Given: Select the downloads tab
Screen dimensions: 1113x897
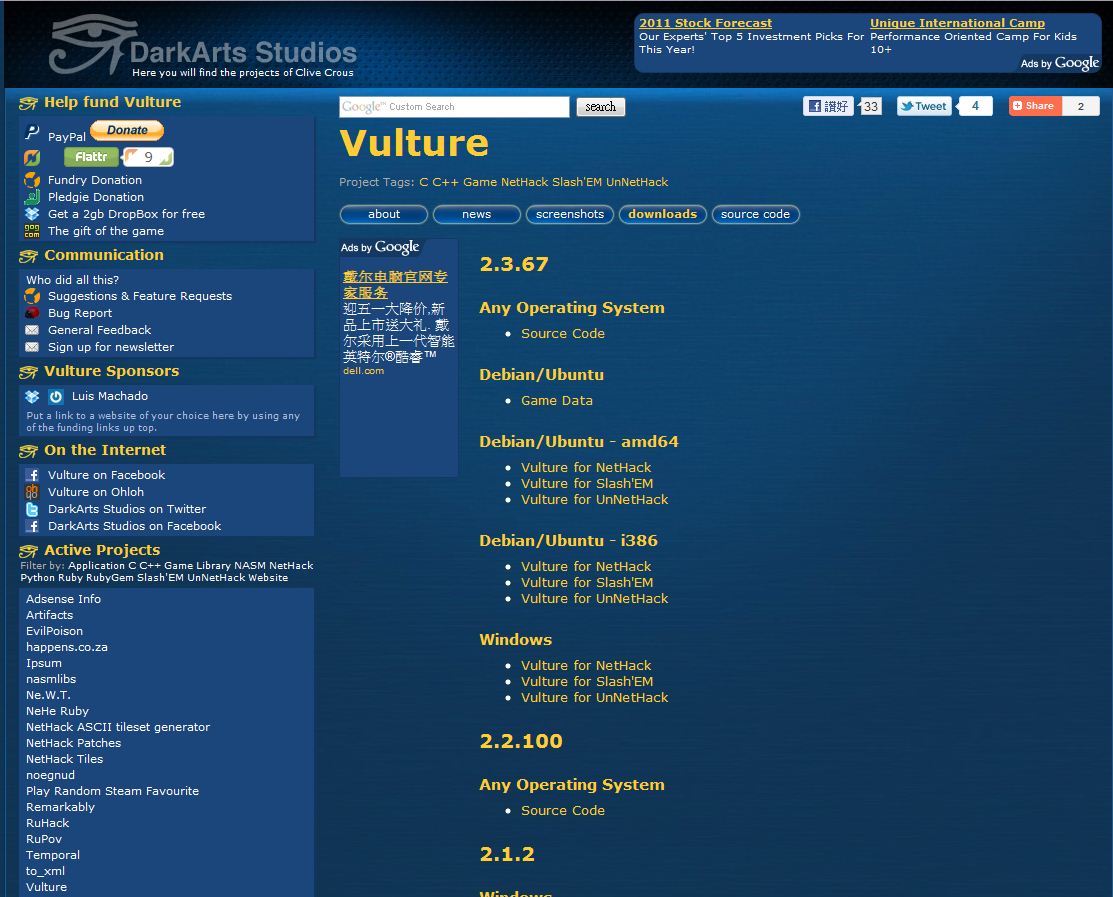Looking at the screenshot, I should pyautogui.click(x=662, y=214).
